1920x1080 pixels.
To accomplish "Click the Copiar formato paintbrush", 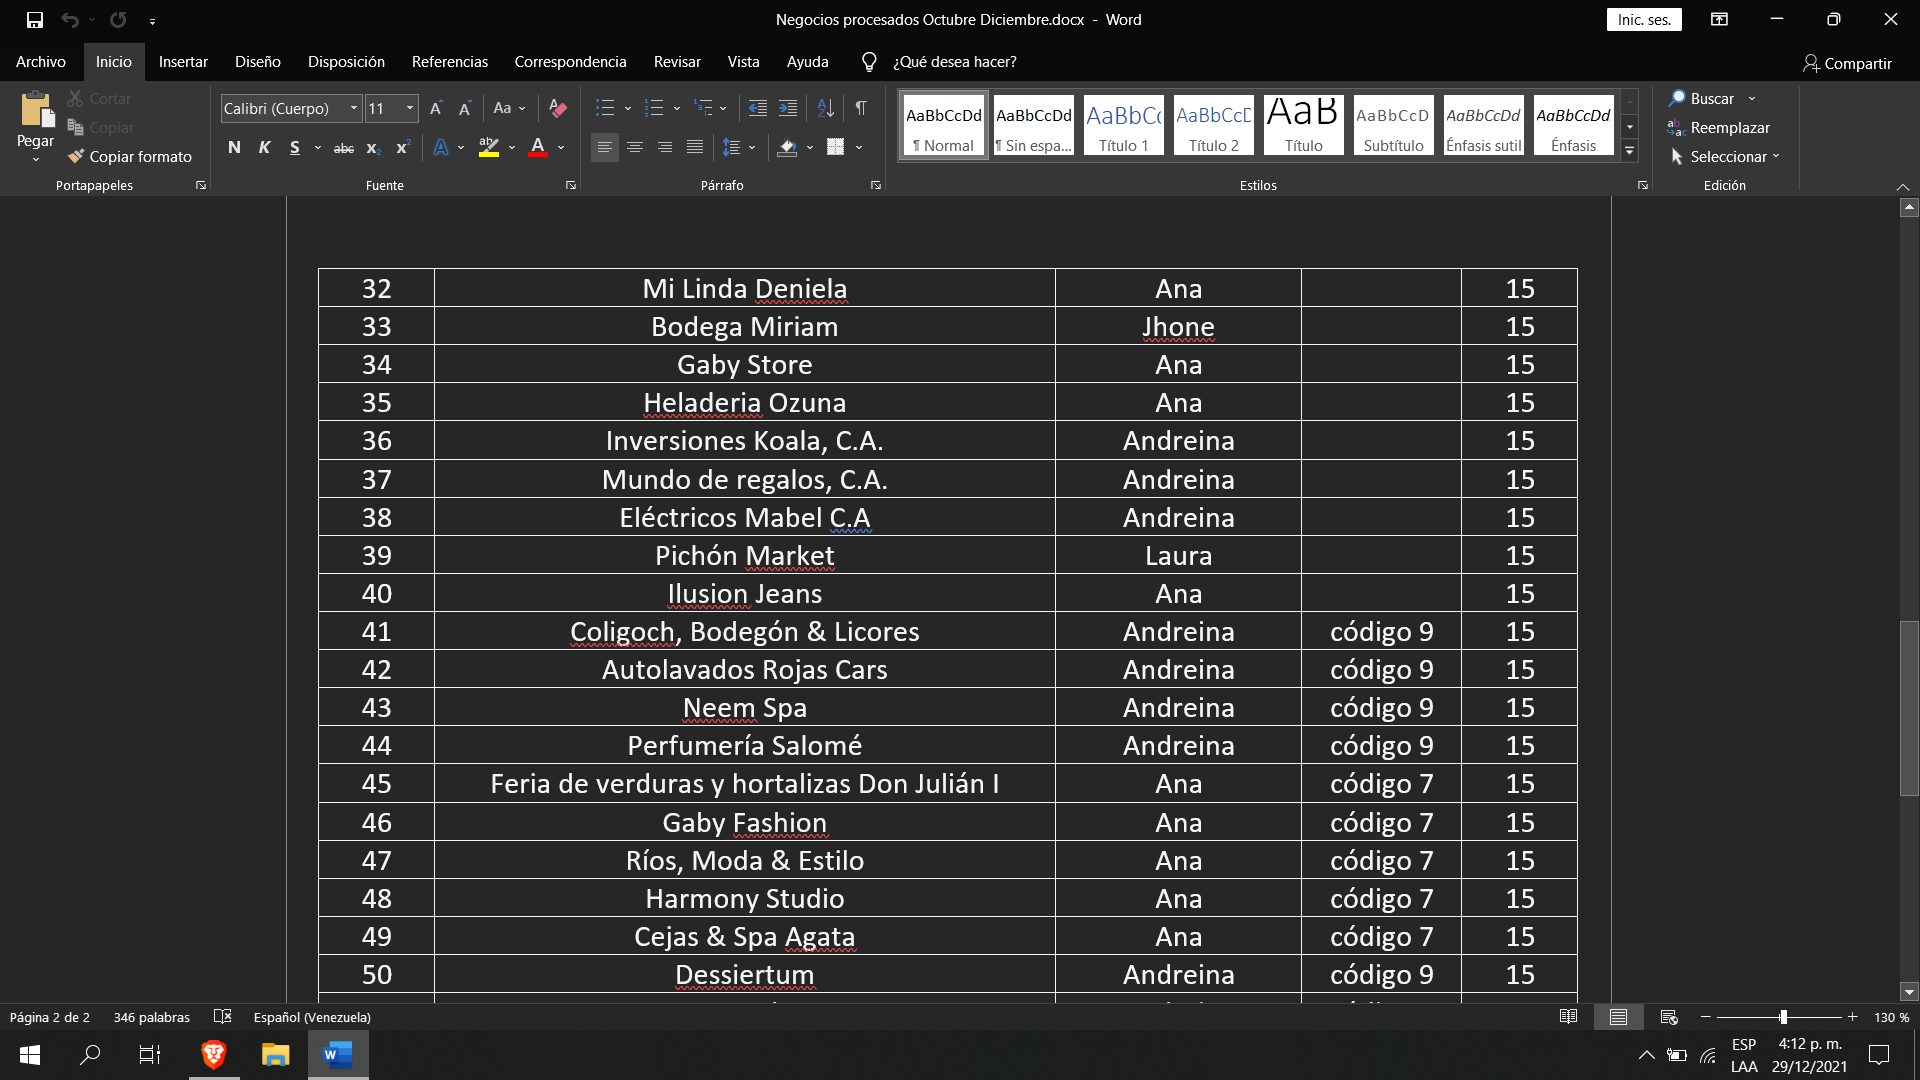I will click(x=130, y=156).
